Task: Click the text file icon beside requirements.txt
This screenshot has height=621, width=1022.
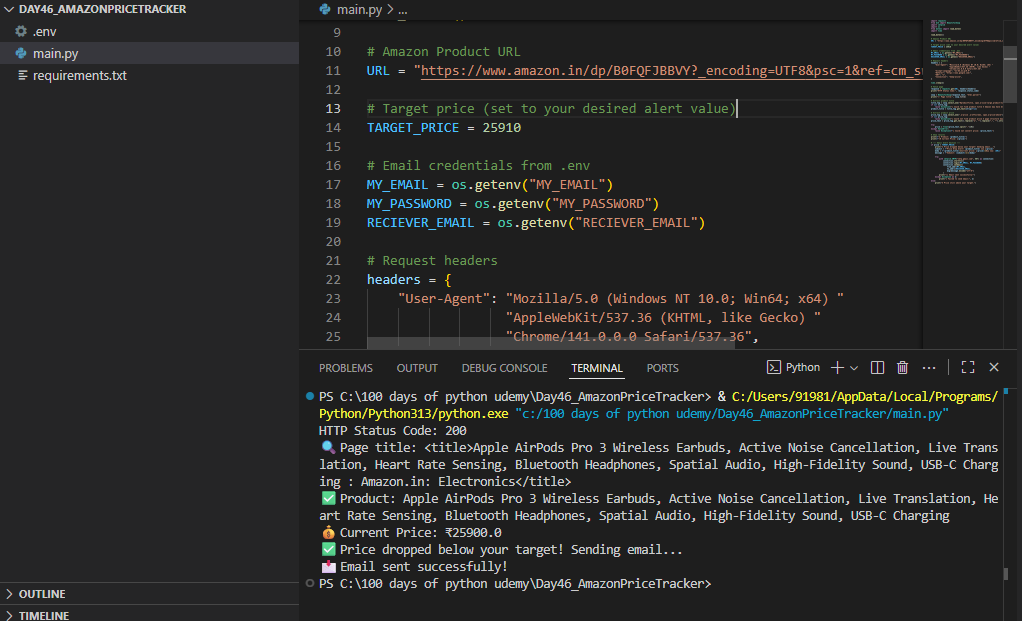Action: 22,76
